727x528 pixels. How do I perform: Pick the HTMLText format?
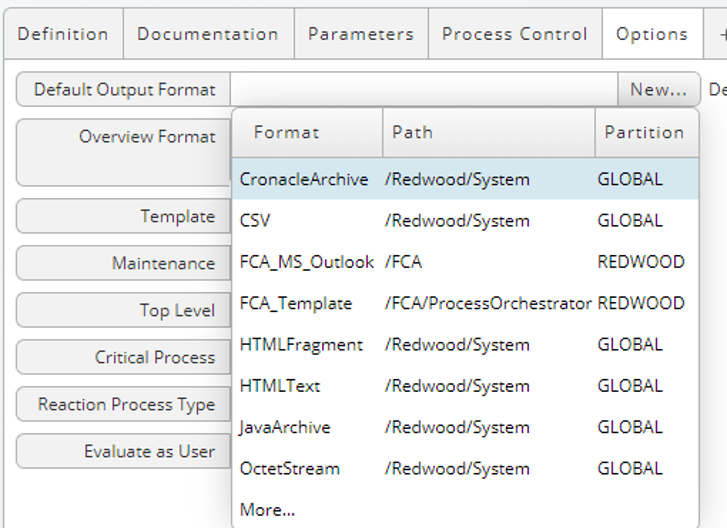(x=466, y=385)
